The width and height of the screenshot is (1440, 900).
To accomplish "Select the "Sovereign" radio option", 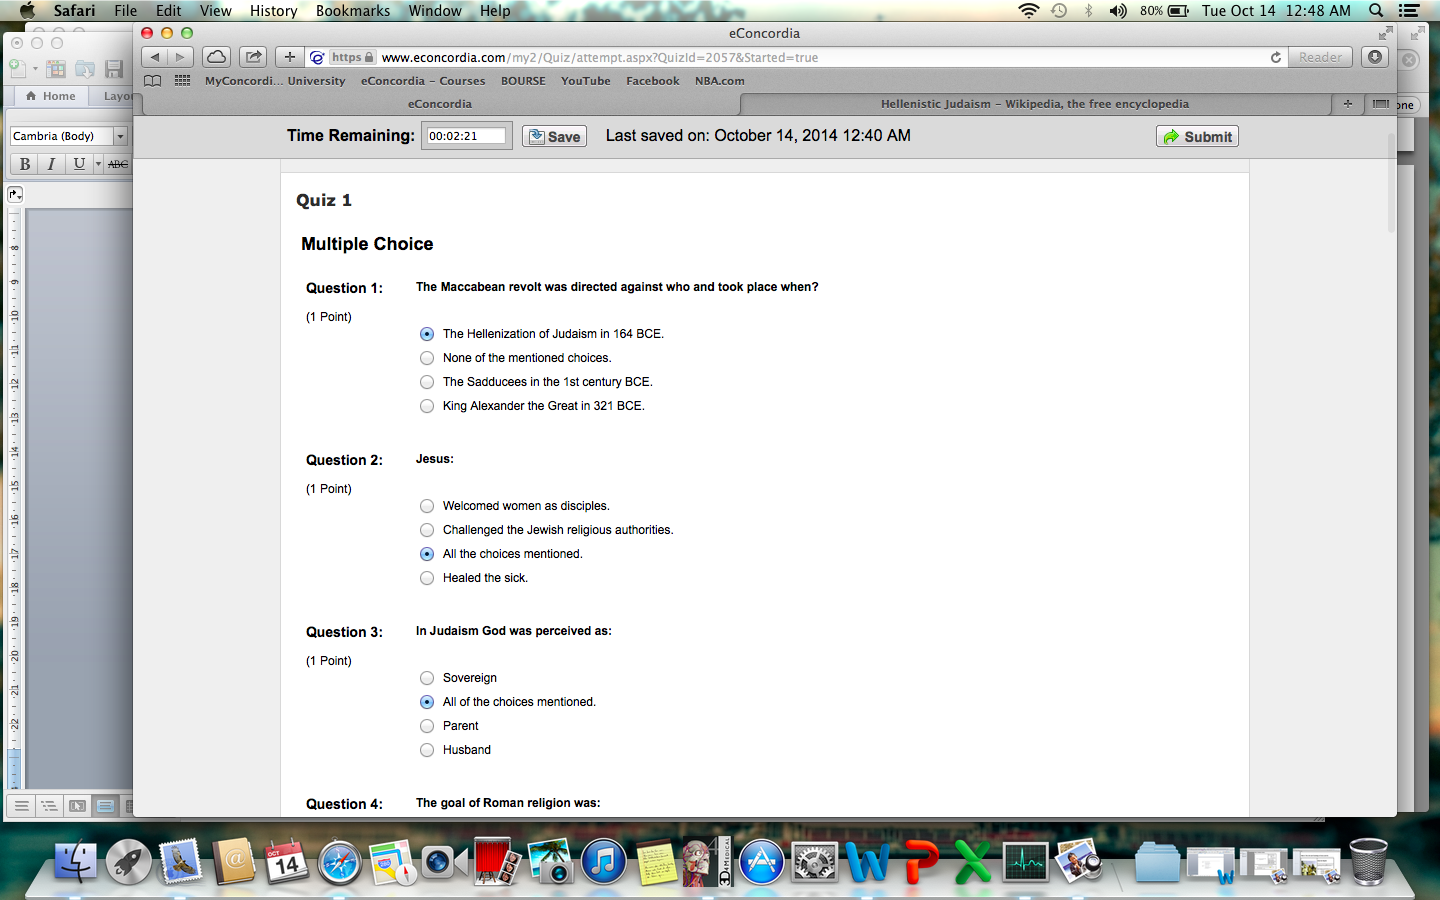I will (427, 678).
